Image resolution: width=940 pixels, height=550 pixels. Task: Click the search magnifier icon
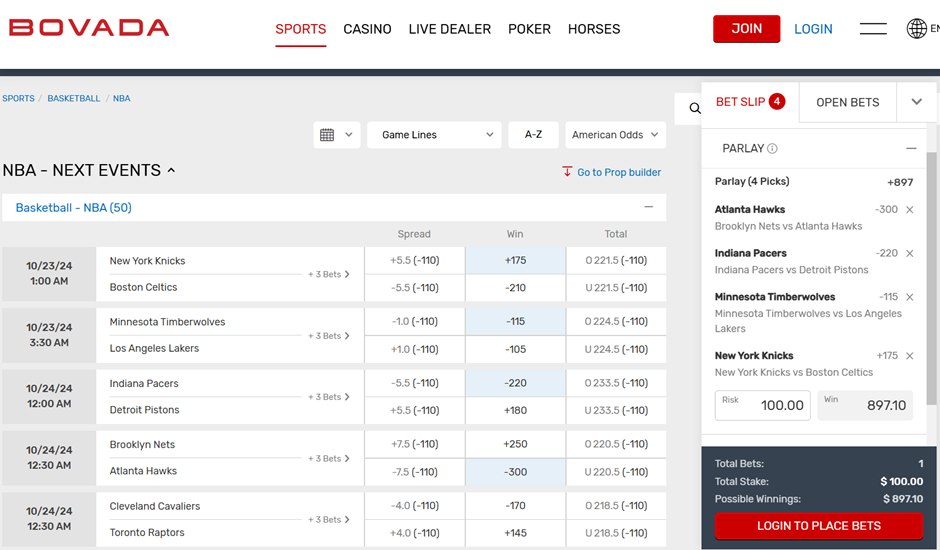pyautogui.click(x=695, y=108)
